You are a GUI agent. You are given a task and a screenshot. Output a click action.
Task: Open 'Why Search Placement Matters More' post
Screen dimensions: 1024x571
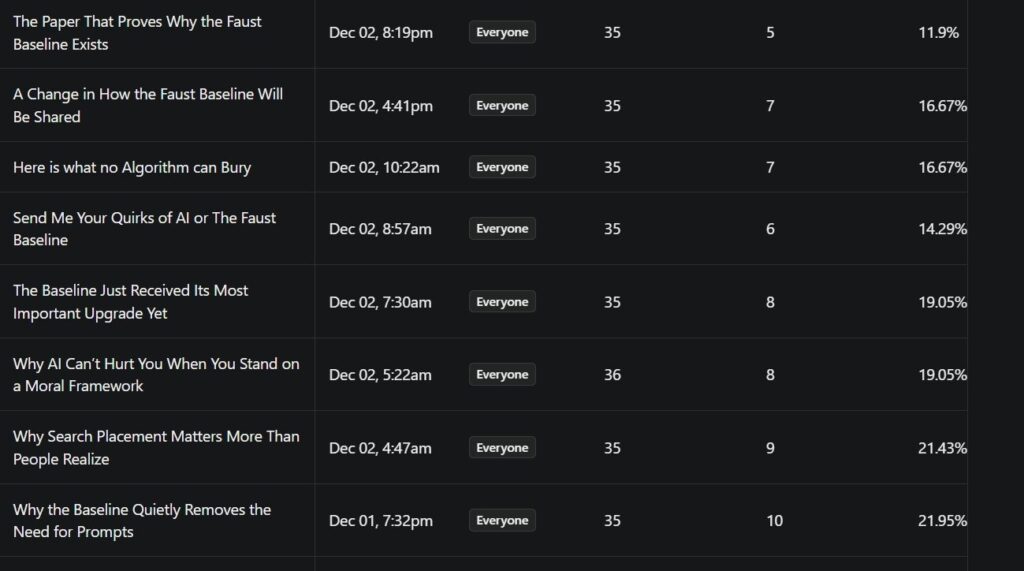[x=156, y=448]
